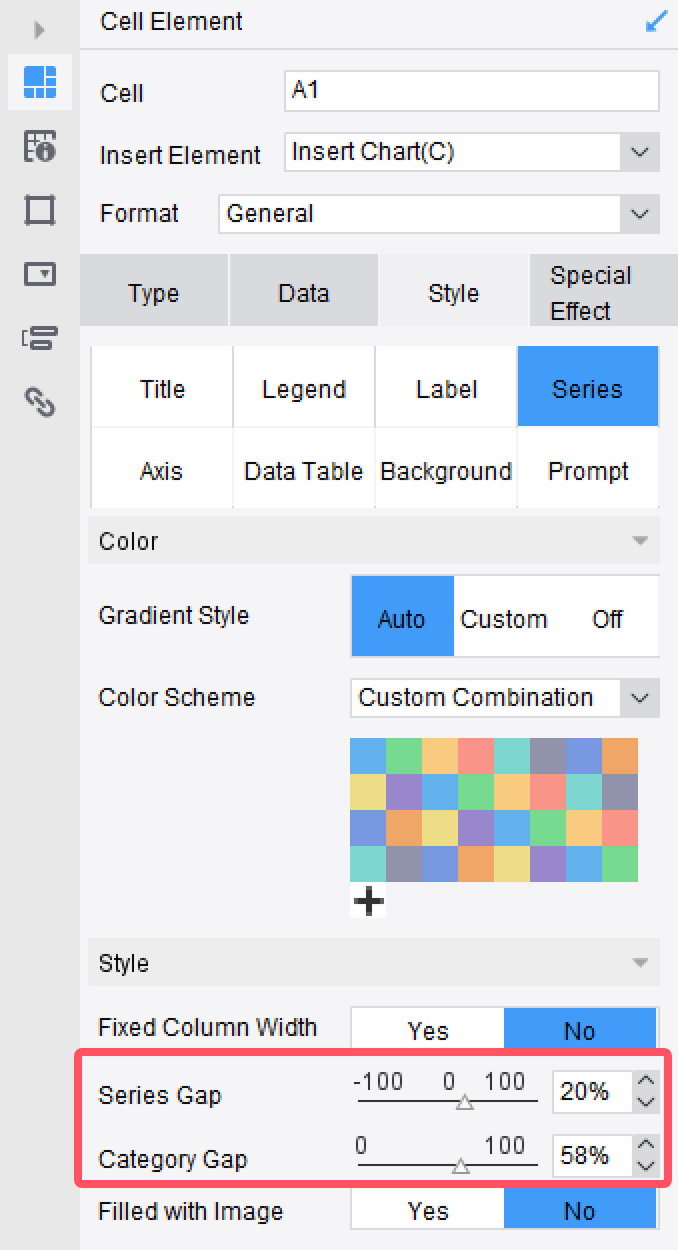Screen dimensions: 678x1250
Task: Open the floating element sidebar icon
Action: point(39,211)
